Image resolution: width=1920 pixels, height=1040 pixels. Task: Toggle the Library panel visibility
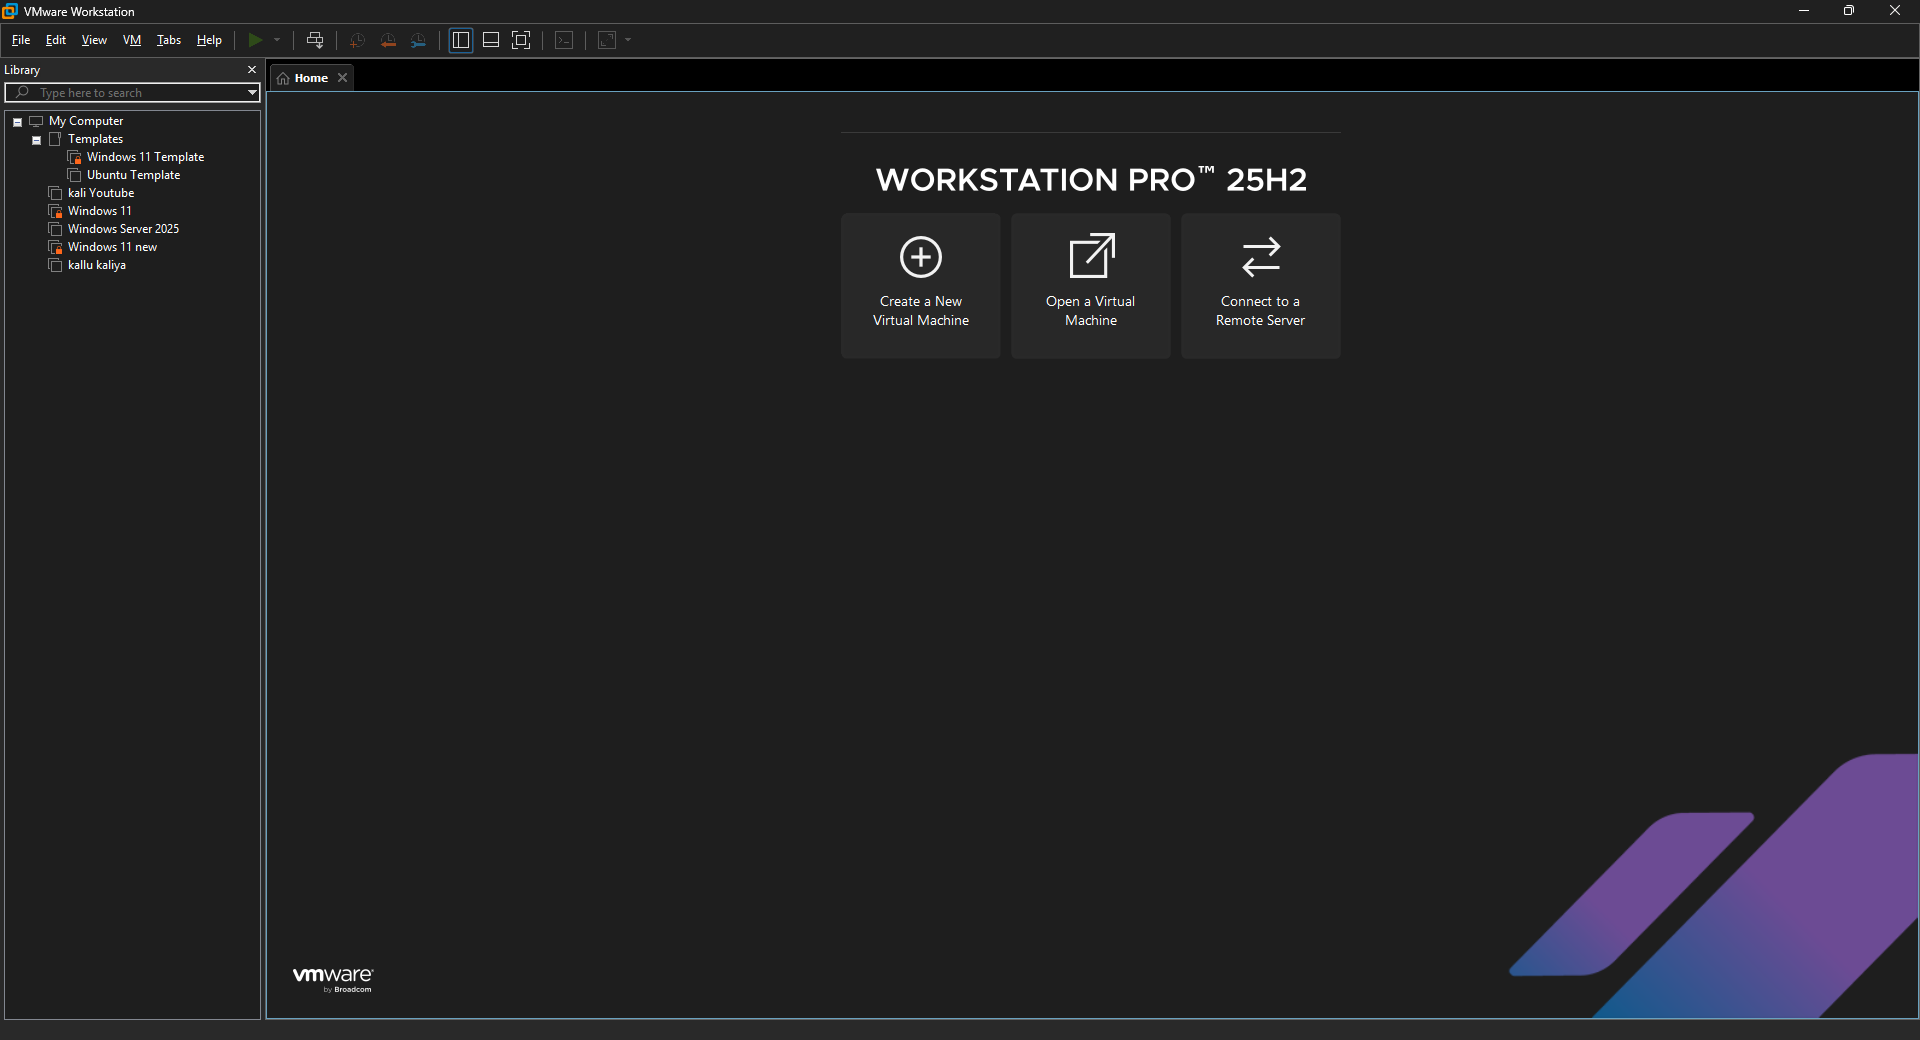pyautogui.click(x=460, y=40)
